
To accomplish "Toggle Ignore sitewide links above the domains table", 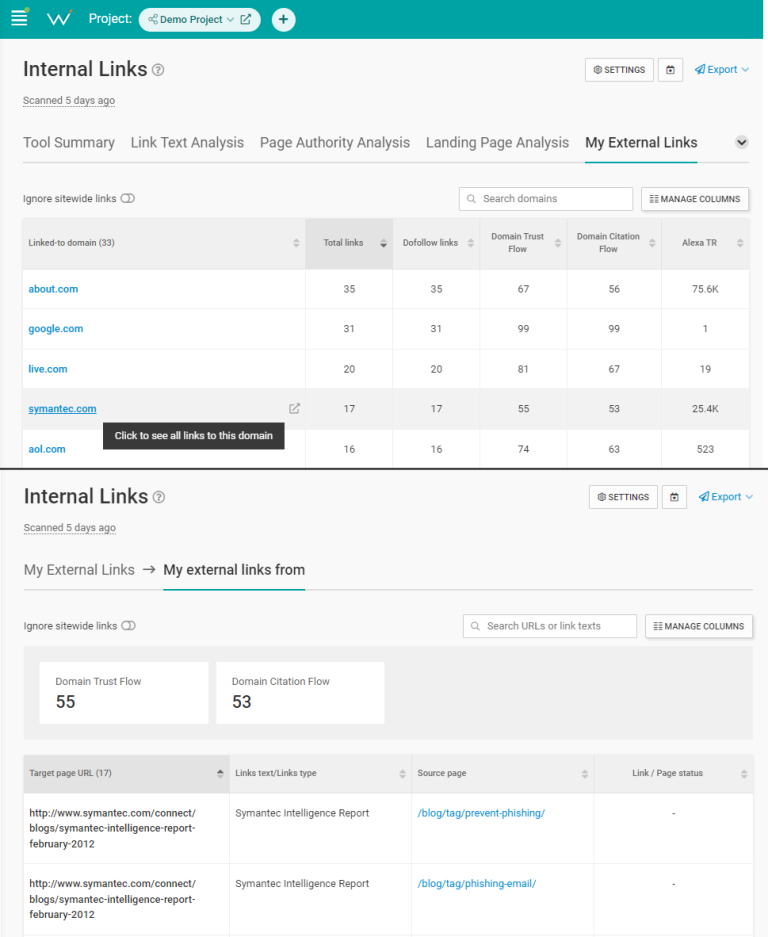I will 128,198.
